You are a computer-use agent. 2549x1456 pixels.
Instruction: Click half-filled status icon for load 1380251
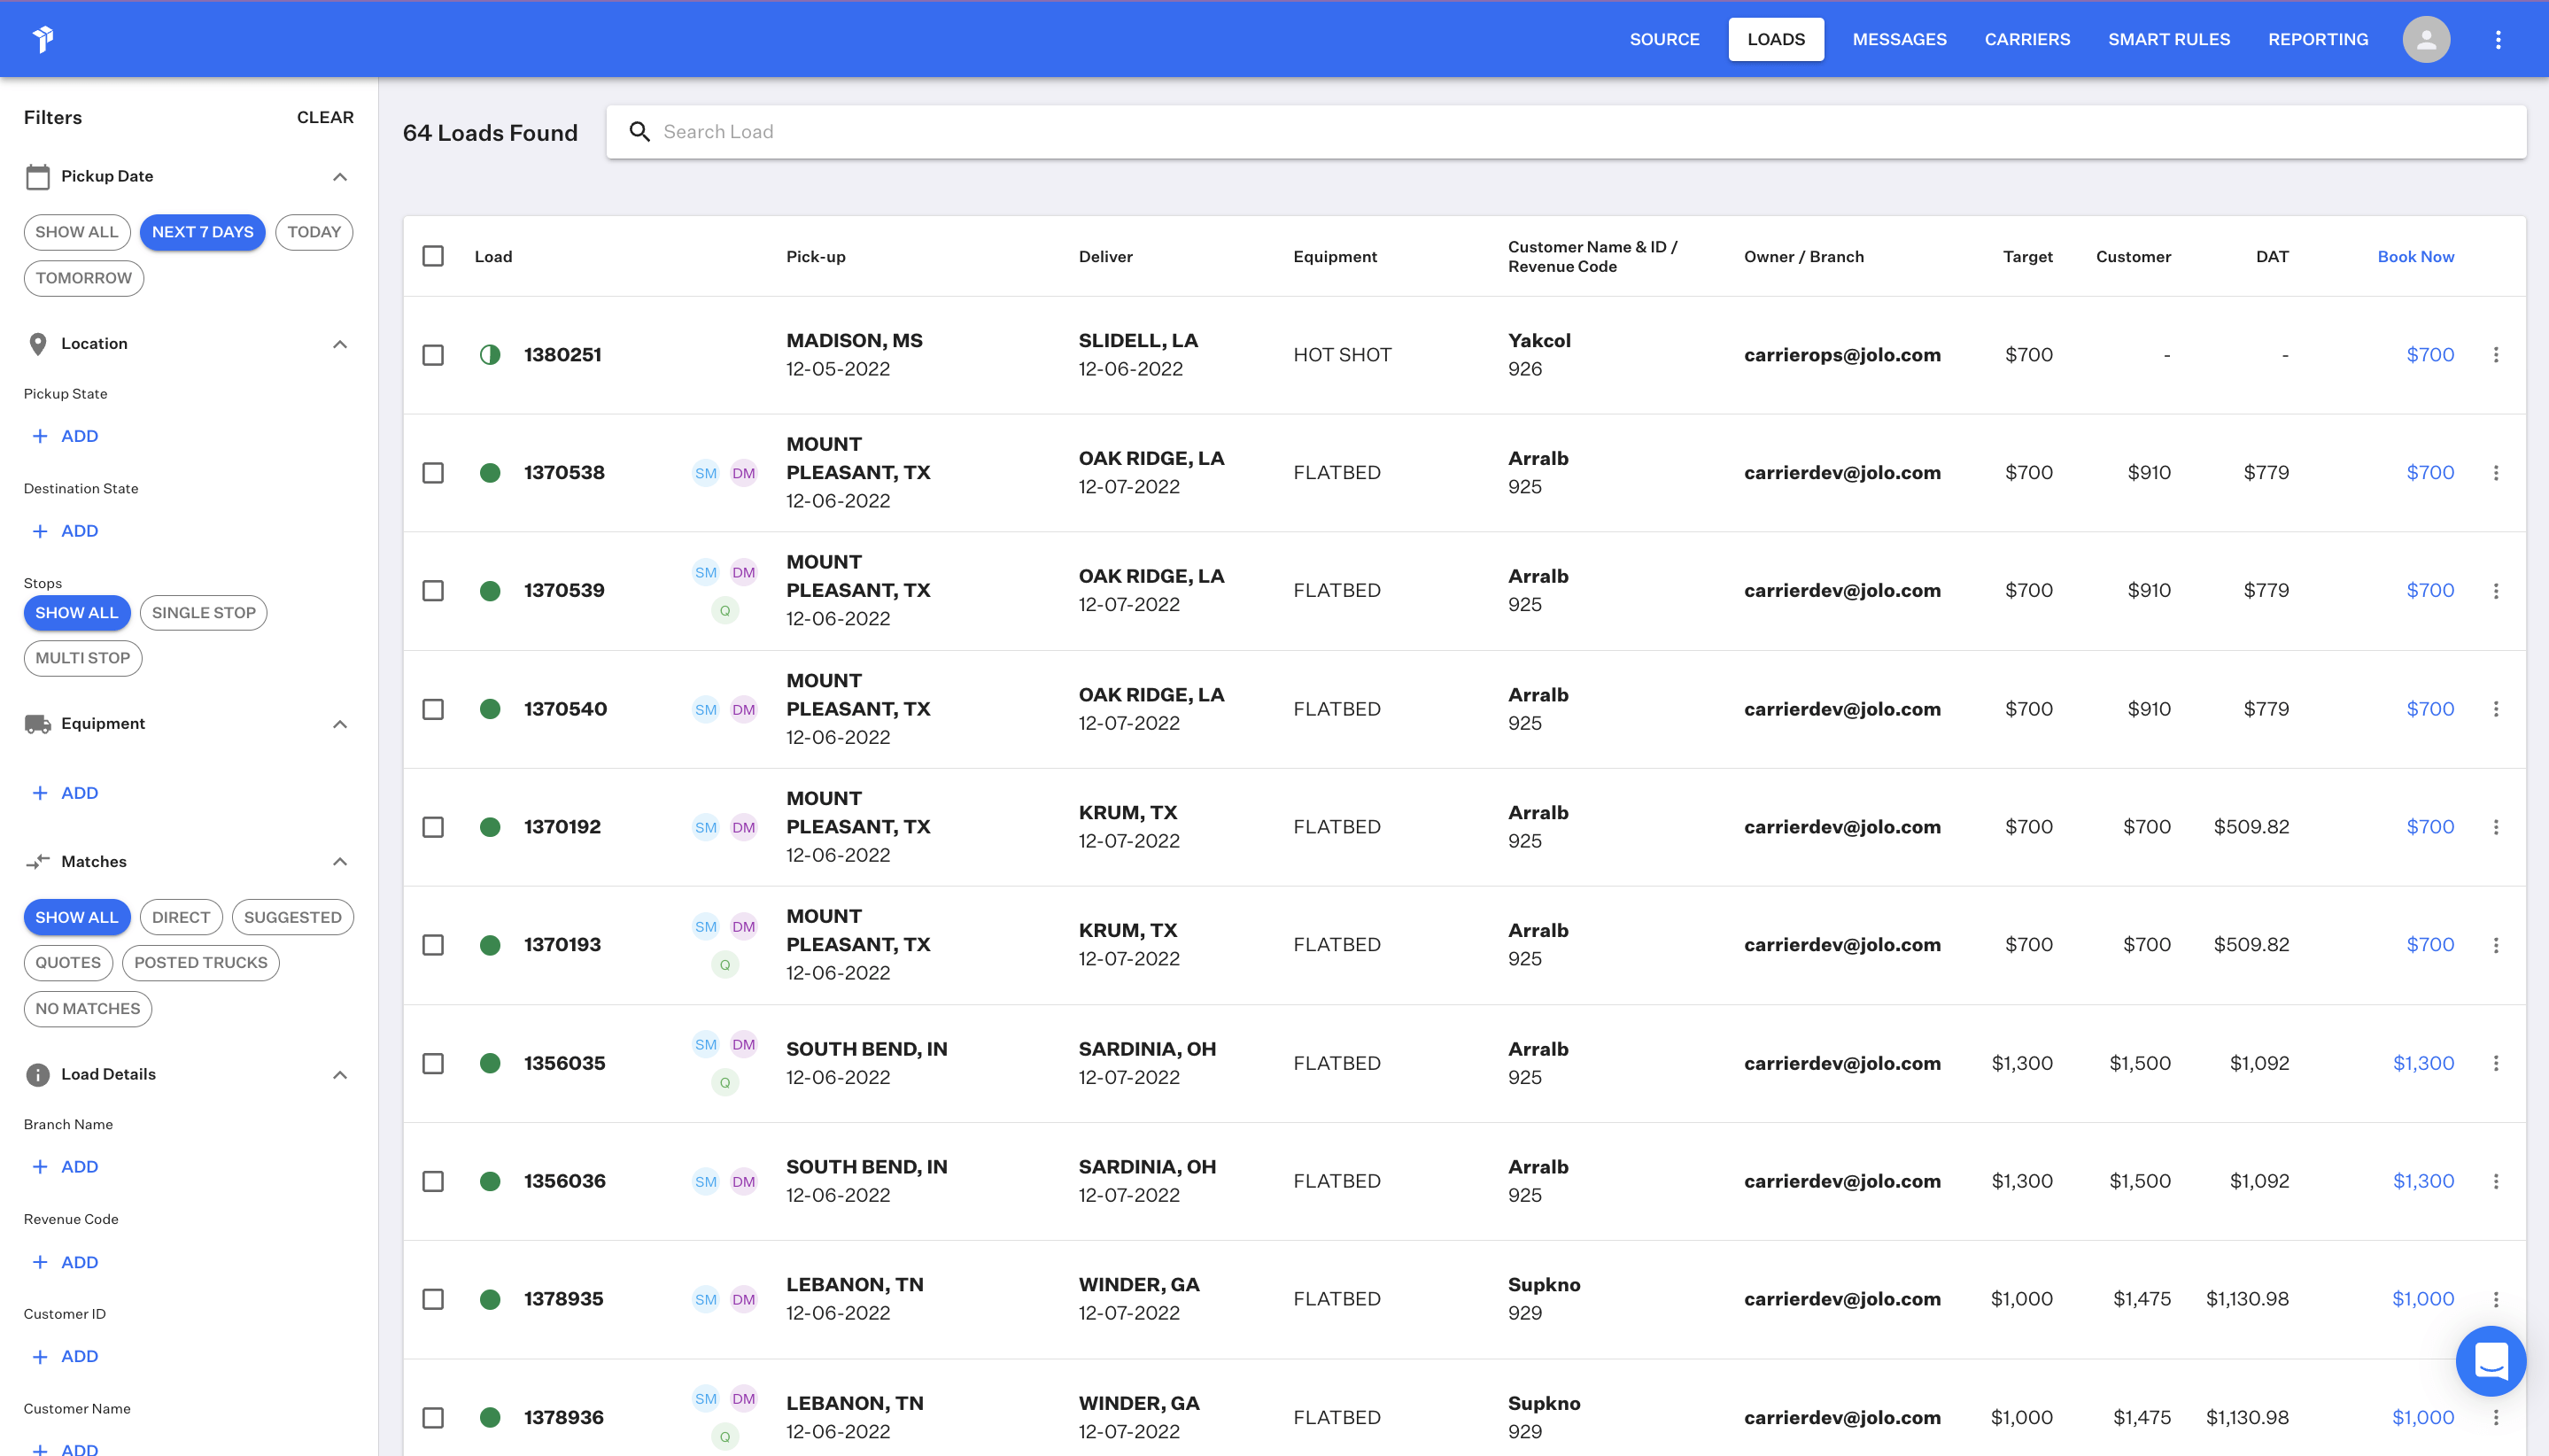[x=489, y=355]
